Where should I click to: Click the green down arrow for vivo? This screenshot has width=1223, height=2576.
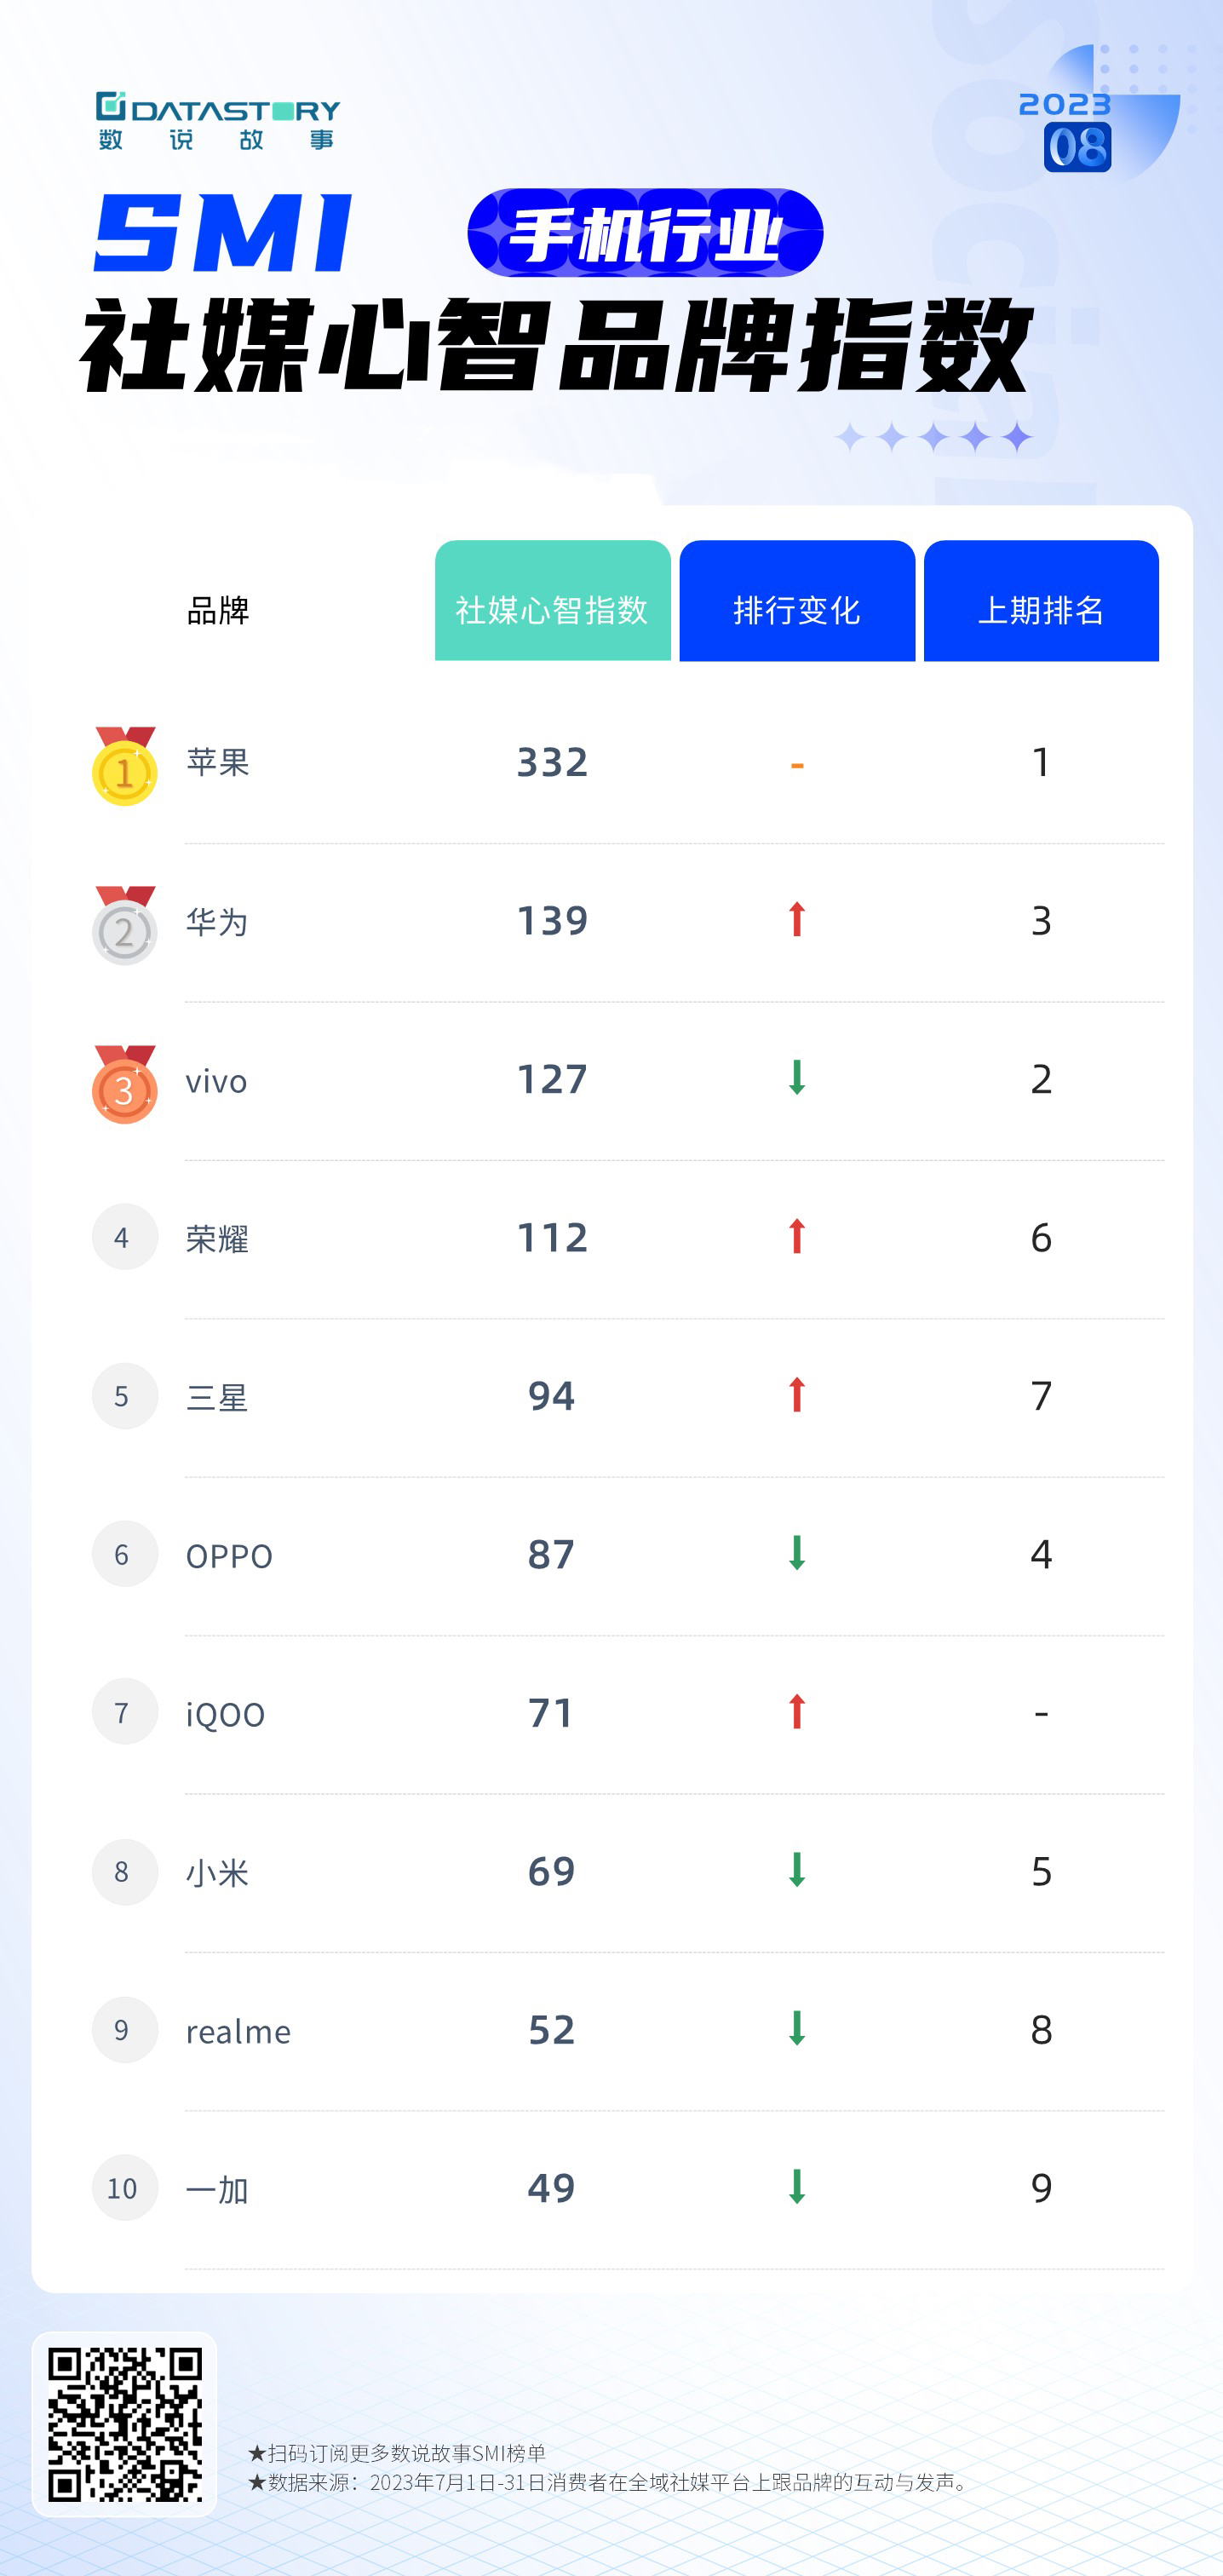[x=796, y=1078]
